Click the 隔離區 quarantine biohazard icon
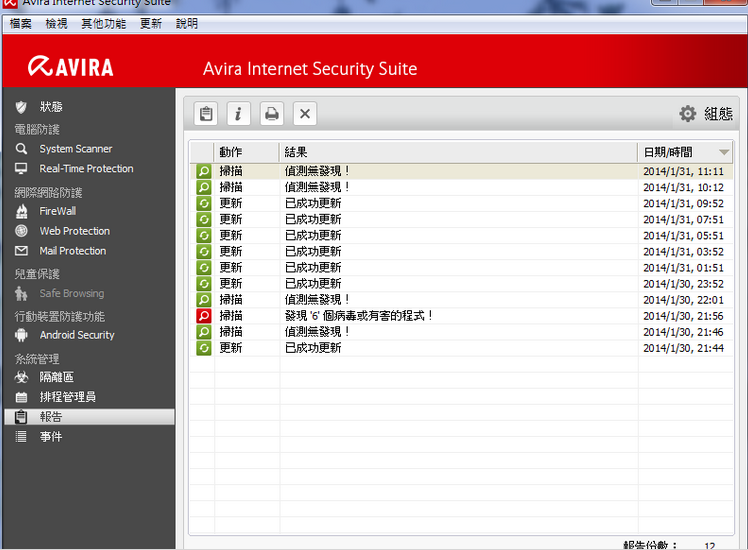 [21, 377]
